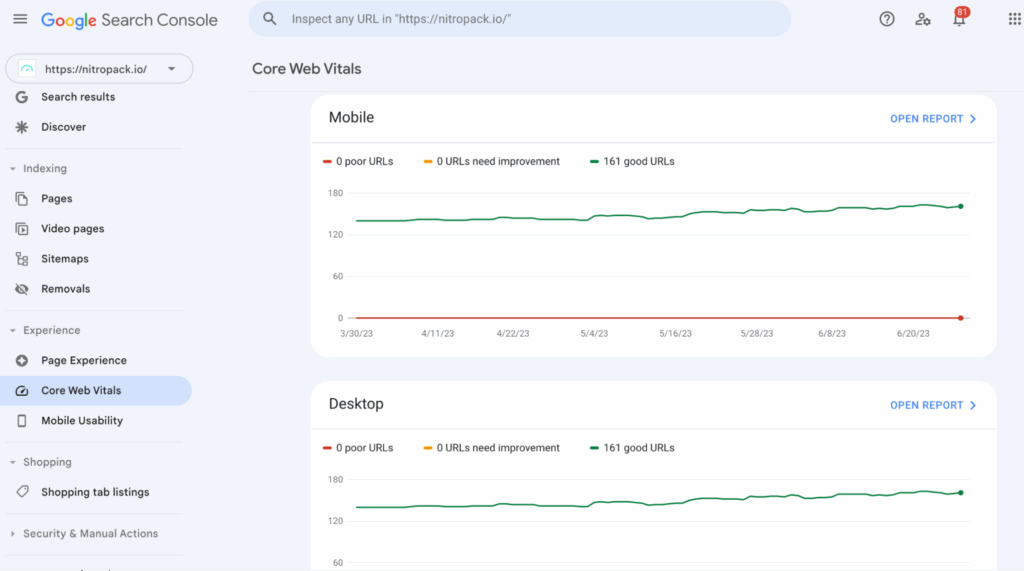Image resolution: width=1024 pixels, height=571 pixels.
Task: Click the nitropack.io property favicon
Action: [27, 69]
